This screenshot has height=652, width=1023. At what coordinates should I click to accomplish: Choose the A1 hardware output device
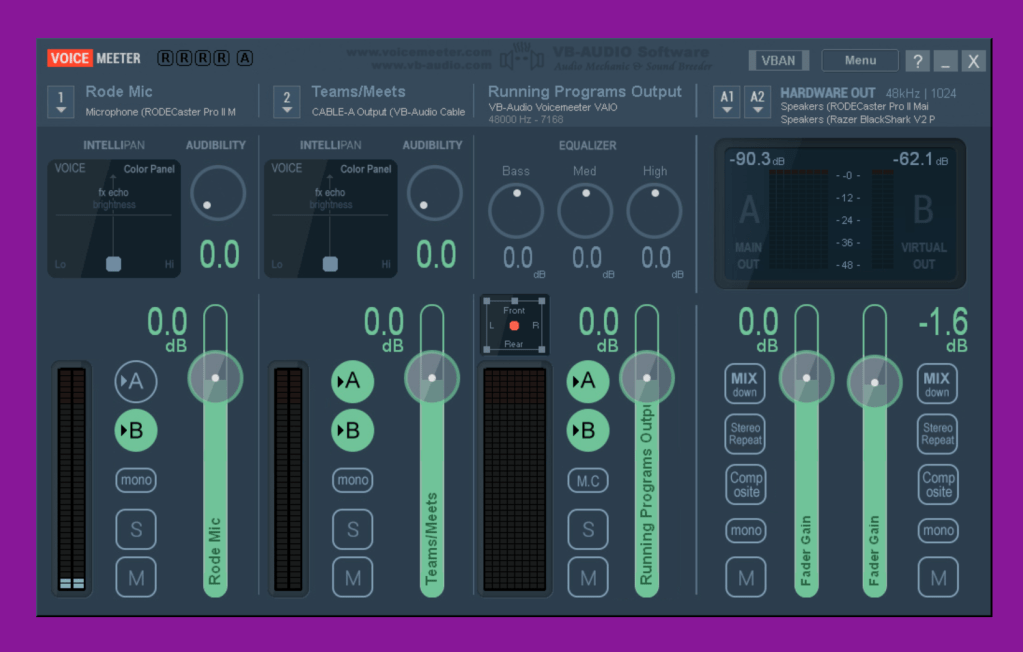point(727,102)
